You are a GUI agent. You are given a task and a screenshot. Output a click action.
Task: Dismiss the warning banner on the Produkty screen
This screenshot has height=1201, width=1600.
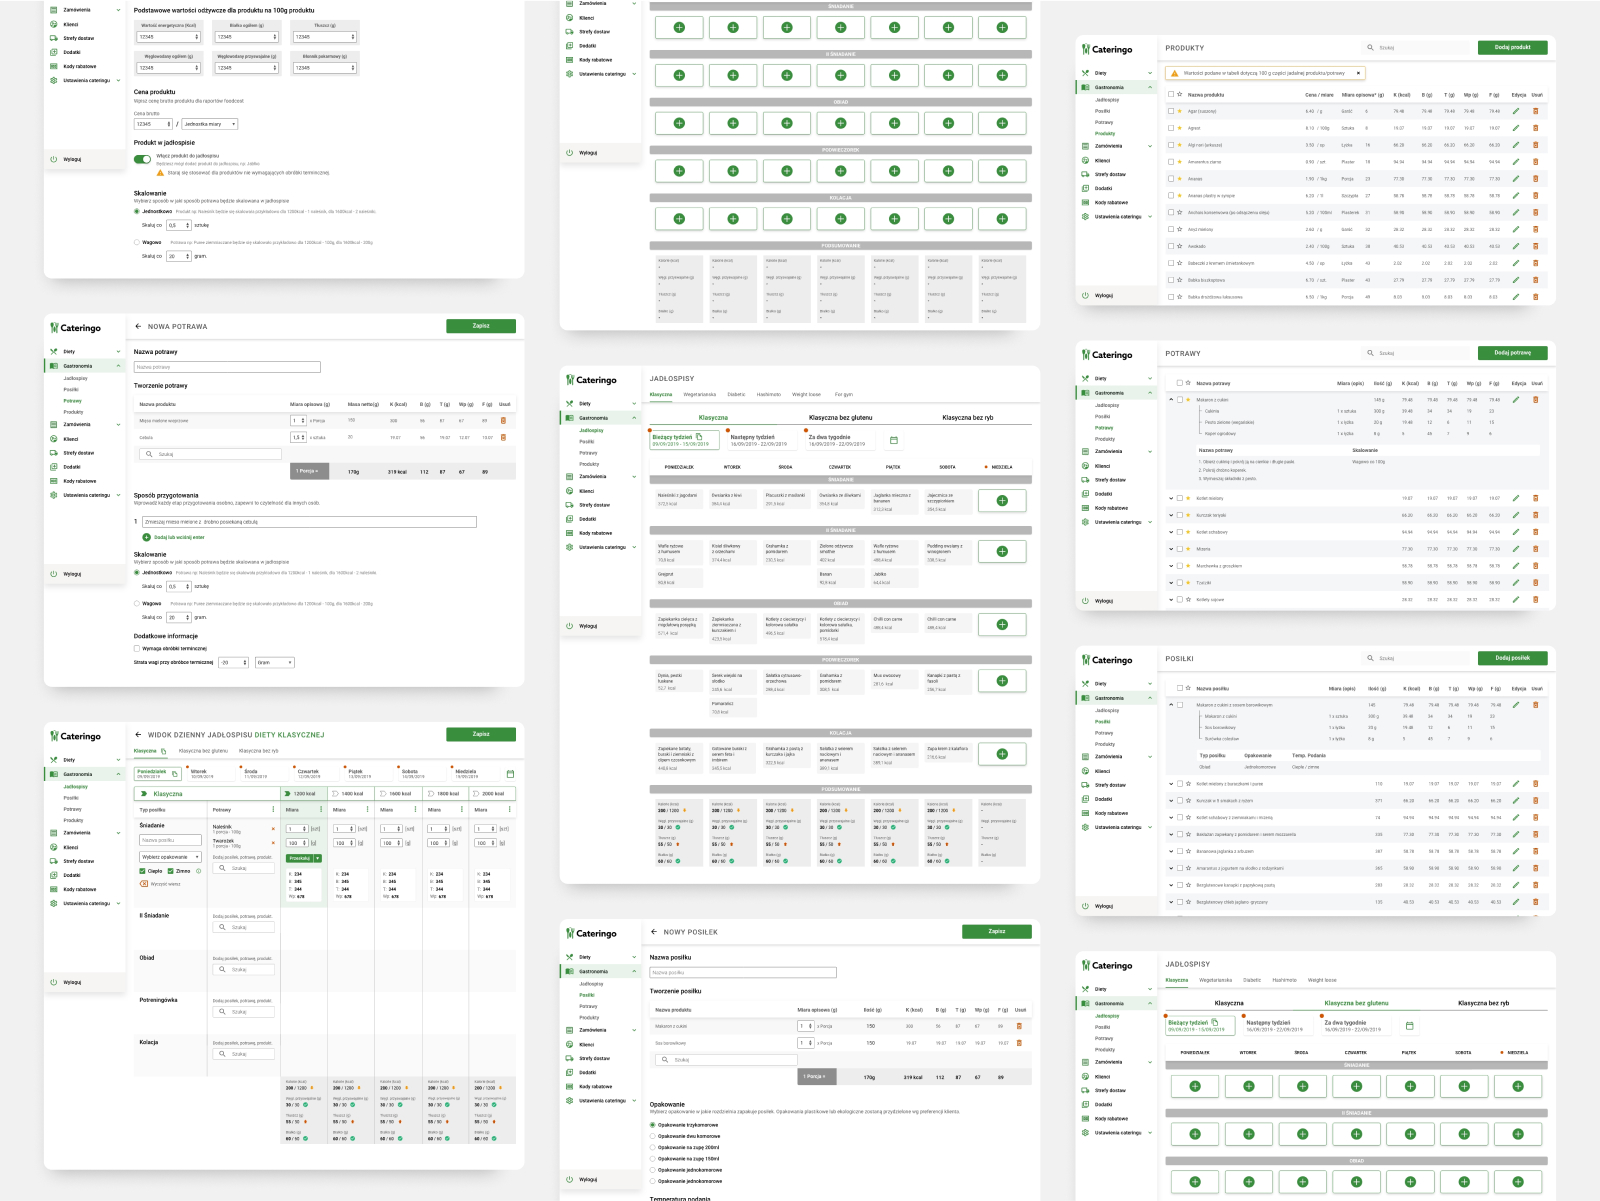[1358, 73]
